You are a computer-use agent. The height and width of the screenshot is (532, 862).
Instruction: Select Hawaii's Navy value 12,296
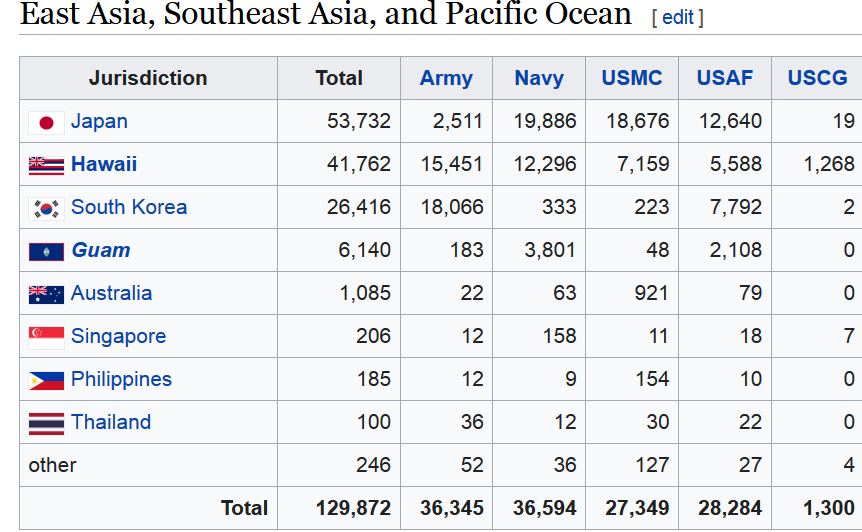[x=545, y=164]
